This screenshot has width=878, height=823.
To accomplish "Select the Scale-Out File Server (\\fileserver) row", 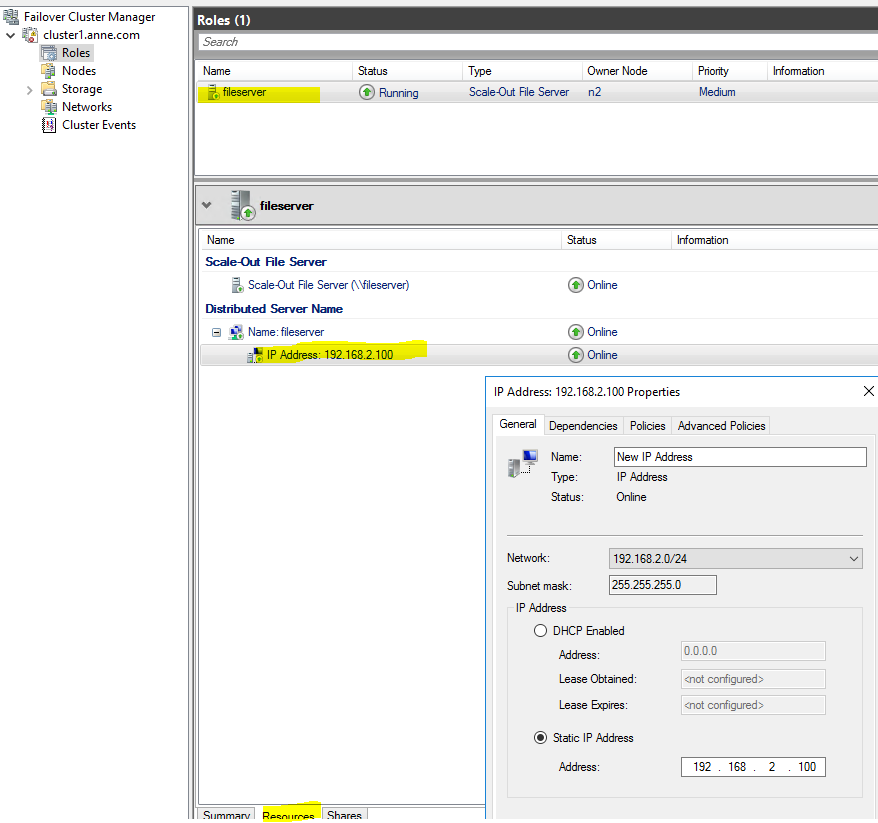I will [539, 285].
